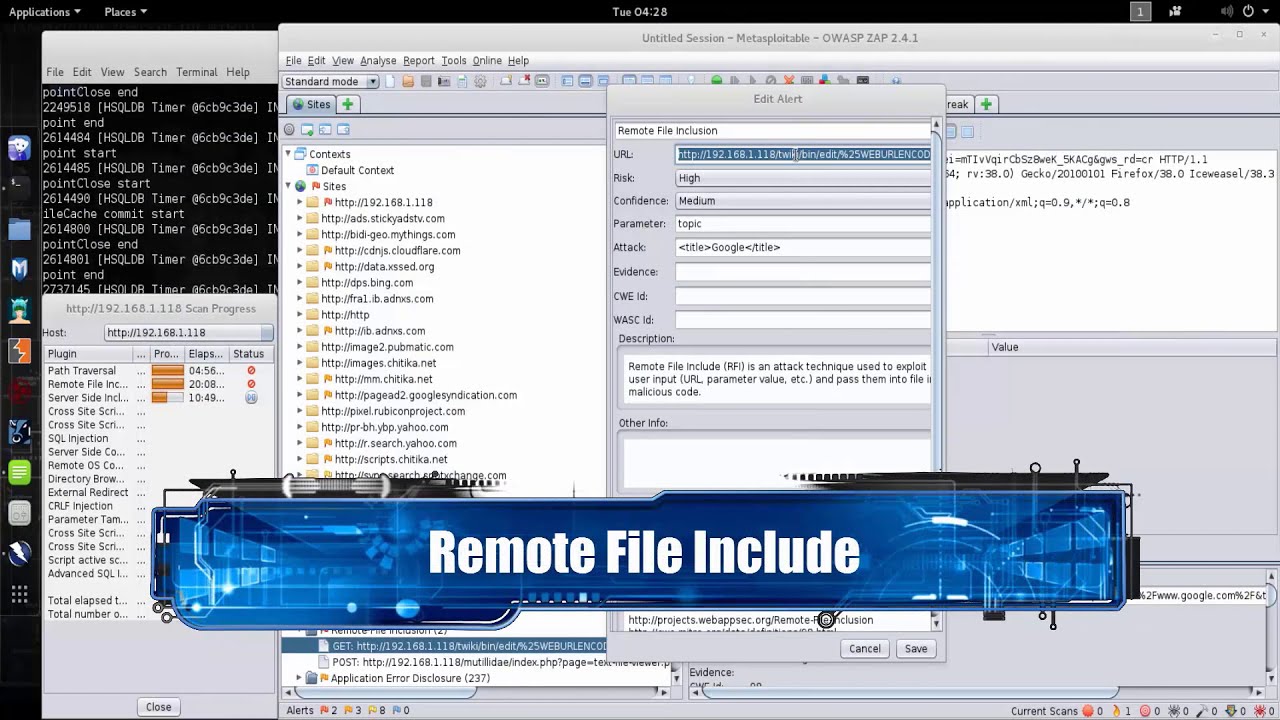Viewport: 1280px width, 720px height.
Task: Click the URL field in Edit Alert
Action: click(804, 154)
